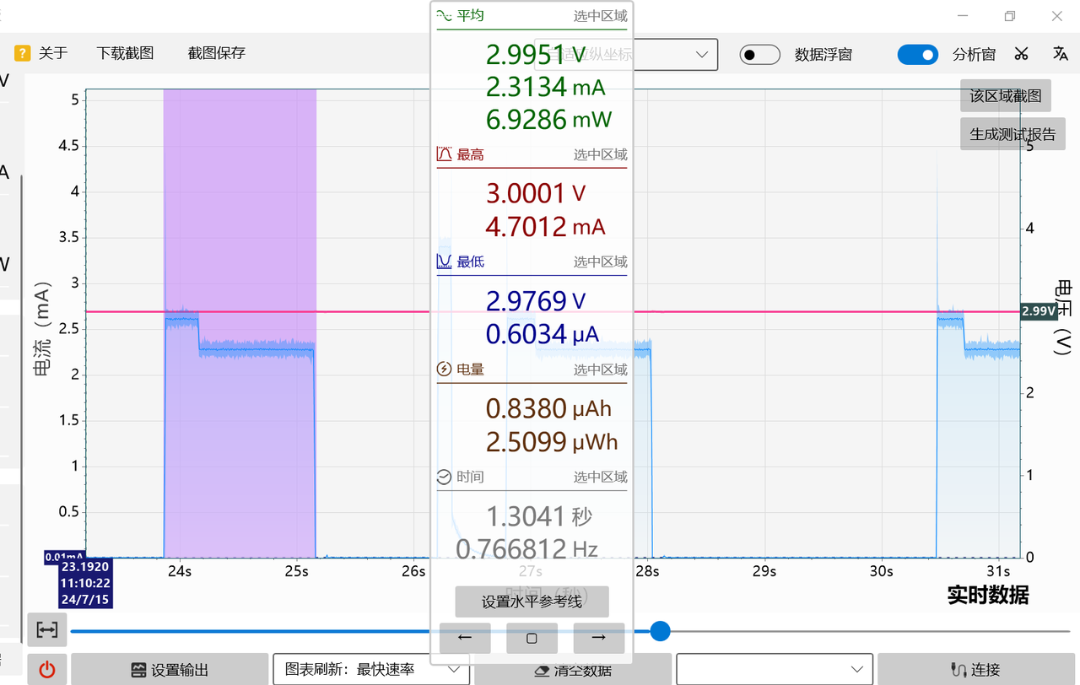Click the fit-width range icon button

[47, 629]
